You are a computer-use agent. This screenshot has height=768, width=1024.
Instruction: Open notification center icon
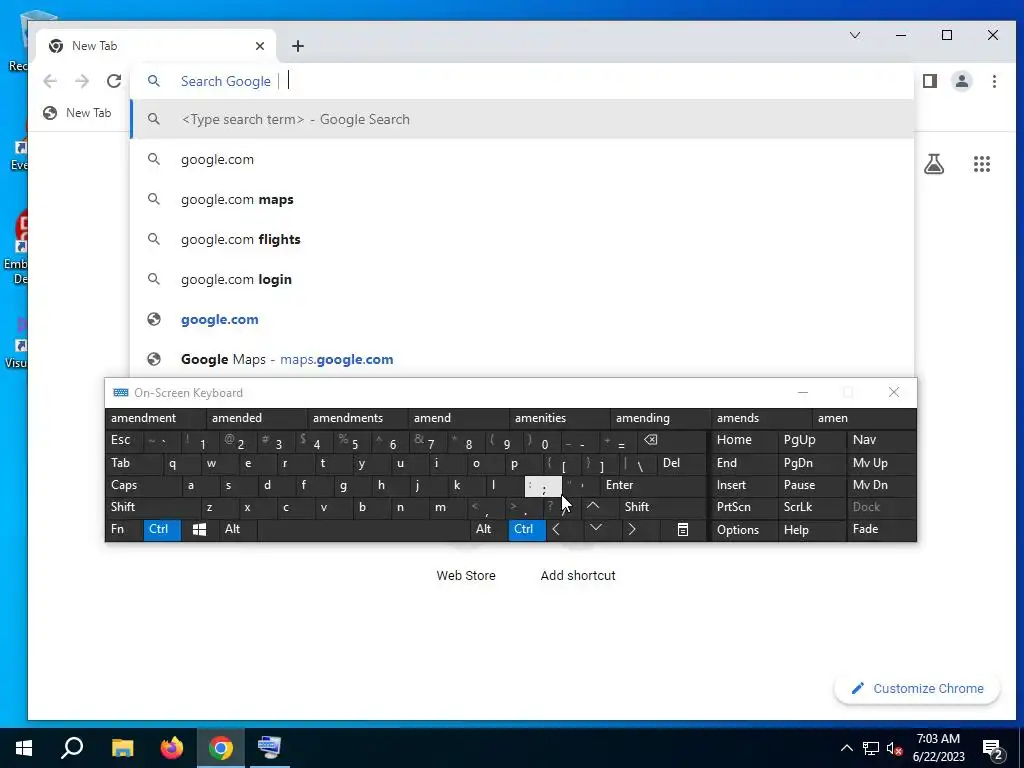(x=993, y=749)
